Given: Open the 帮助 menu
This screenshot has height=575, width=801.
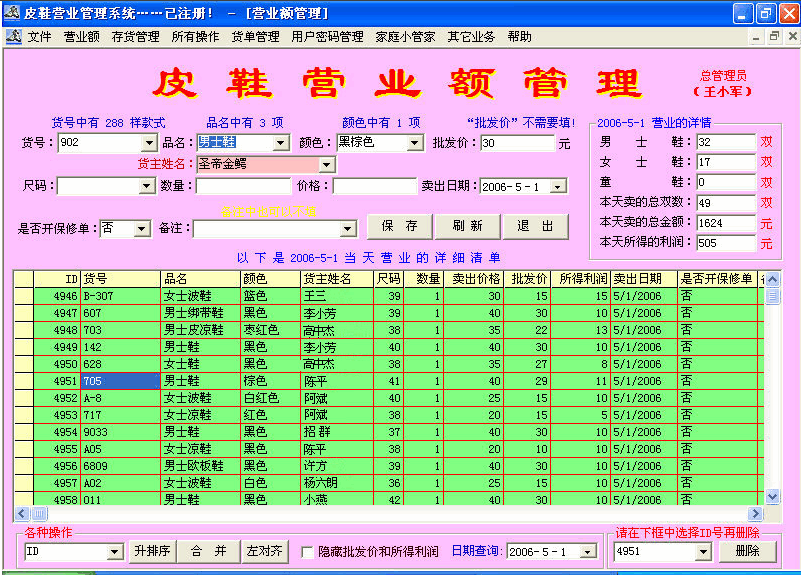Looking at the screenshot, I should click(x=519, y=36).
